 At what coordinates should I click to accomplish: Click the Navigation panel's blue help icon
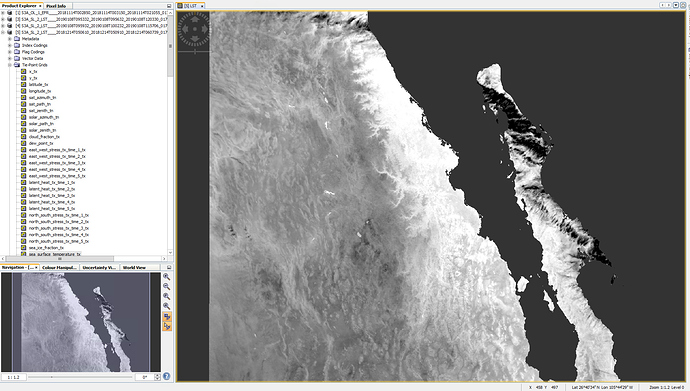click(x=166, y=376)
